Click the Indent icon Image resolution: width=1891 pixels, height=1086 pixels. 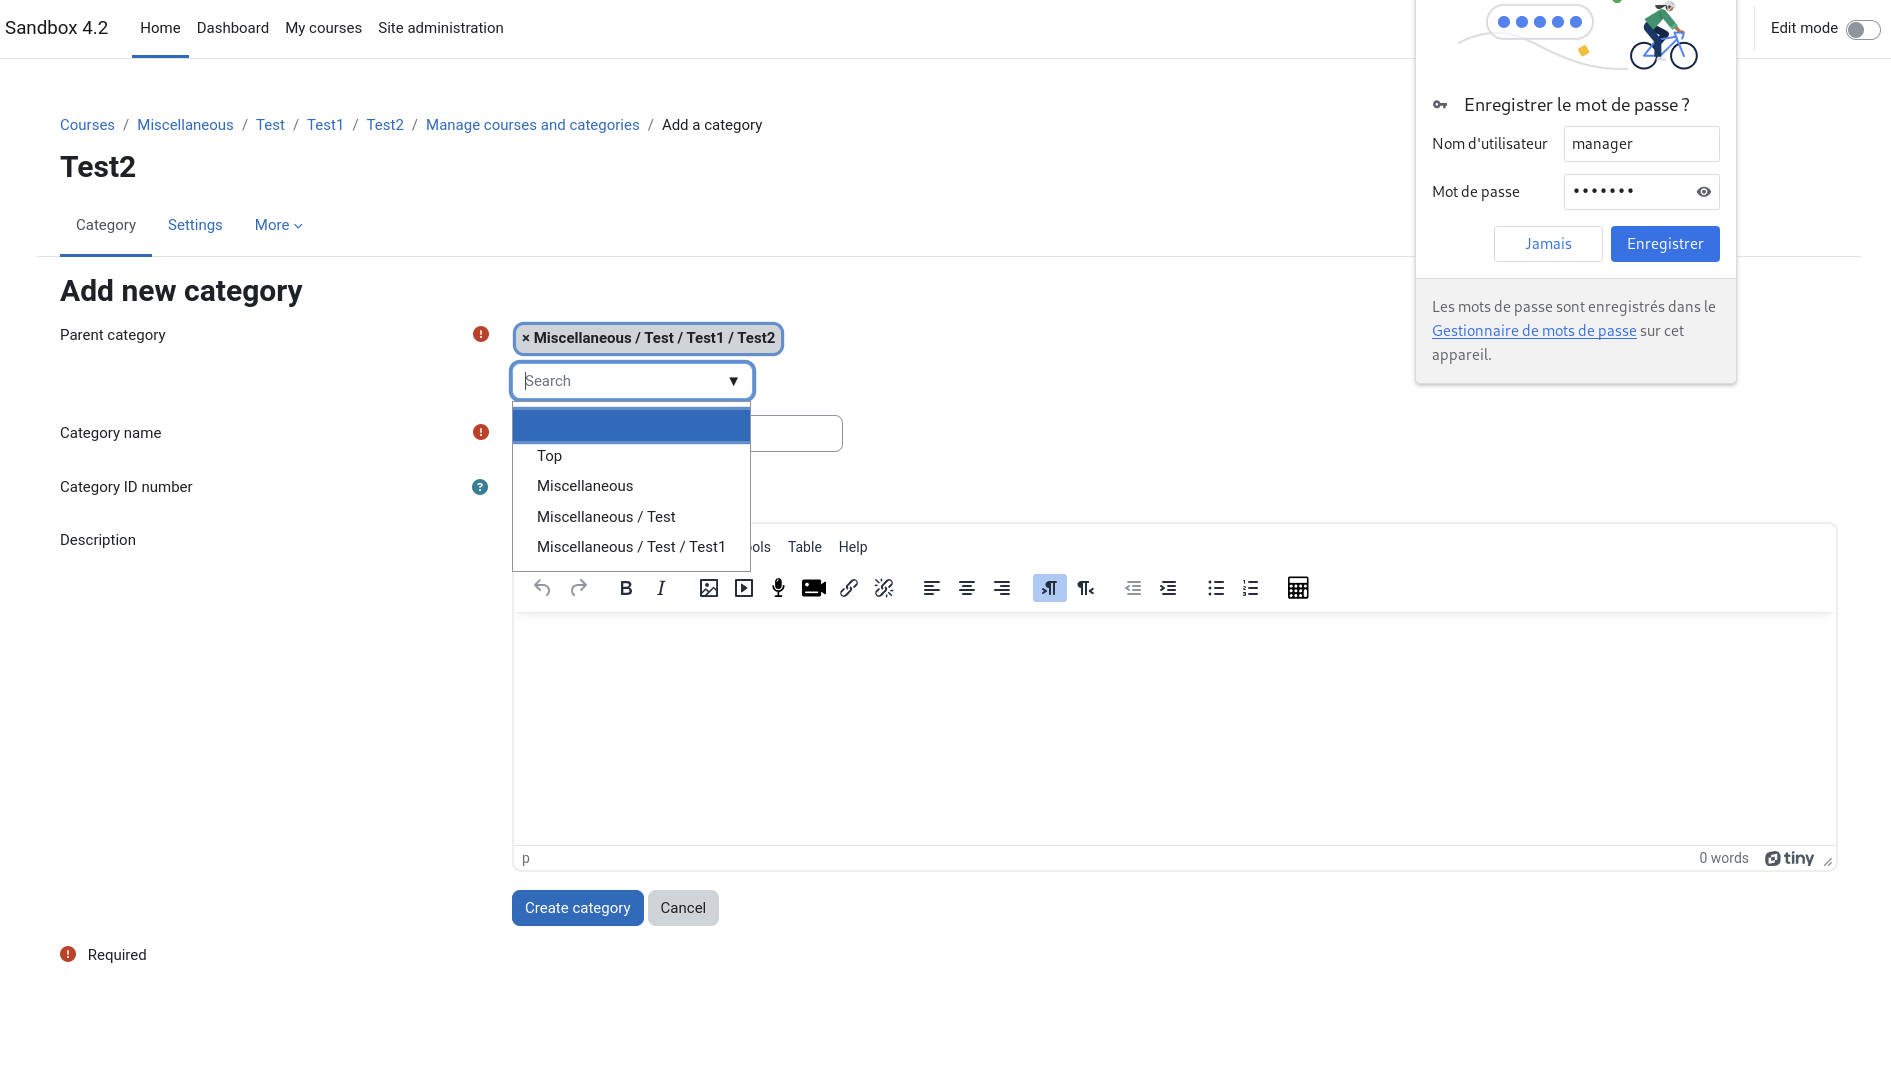1168,588
